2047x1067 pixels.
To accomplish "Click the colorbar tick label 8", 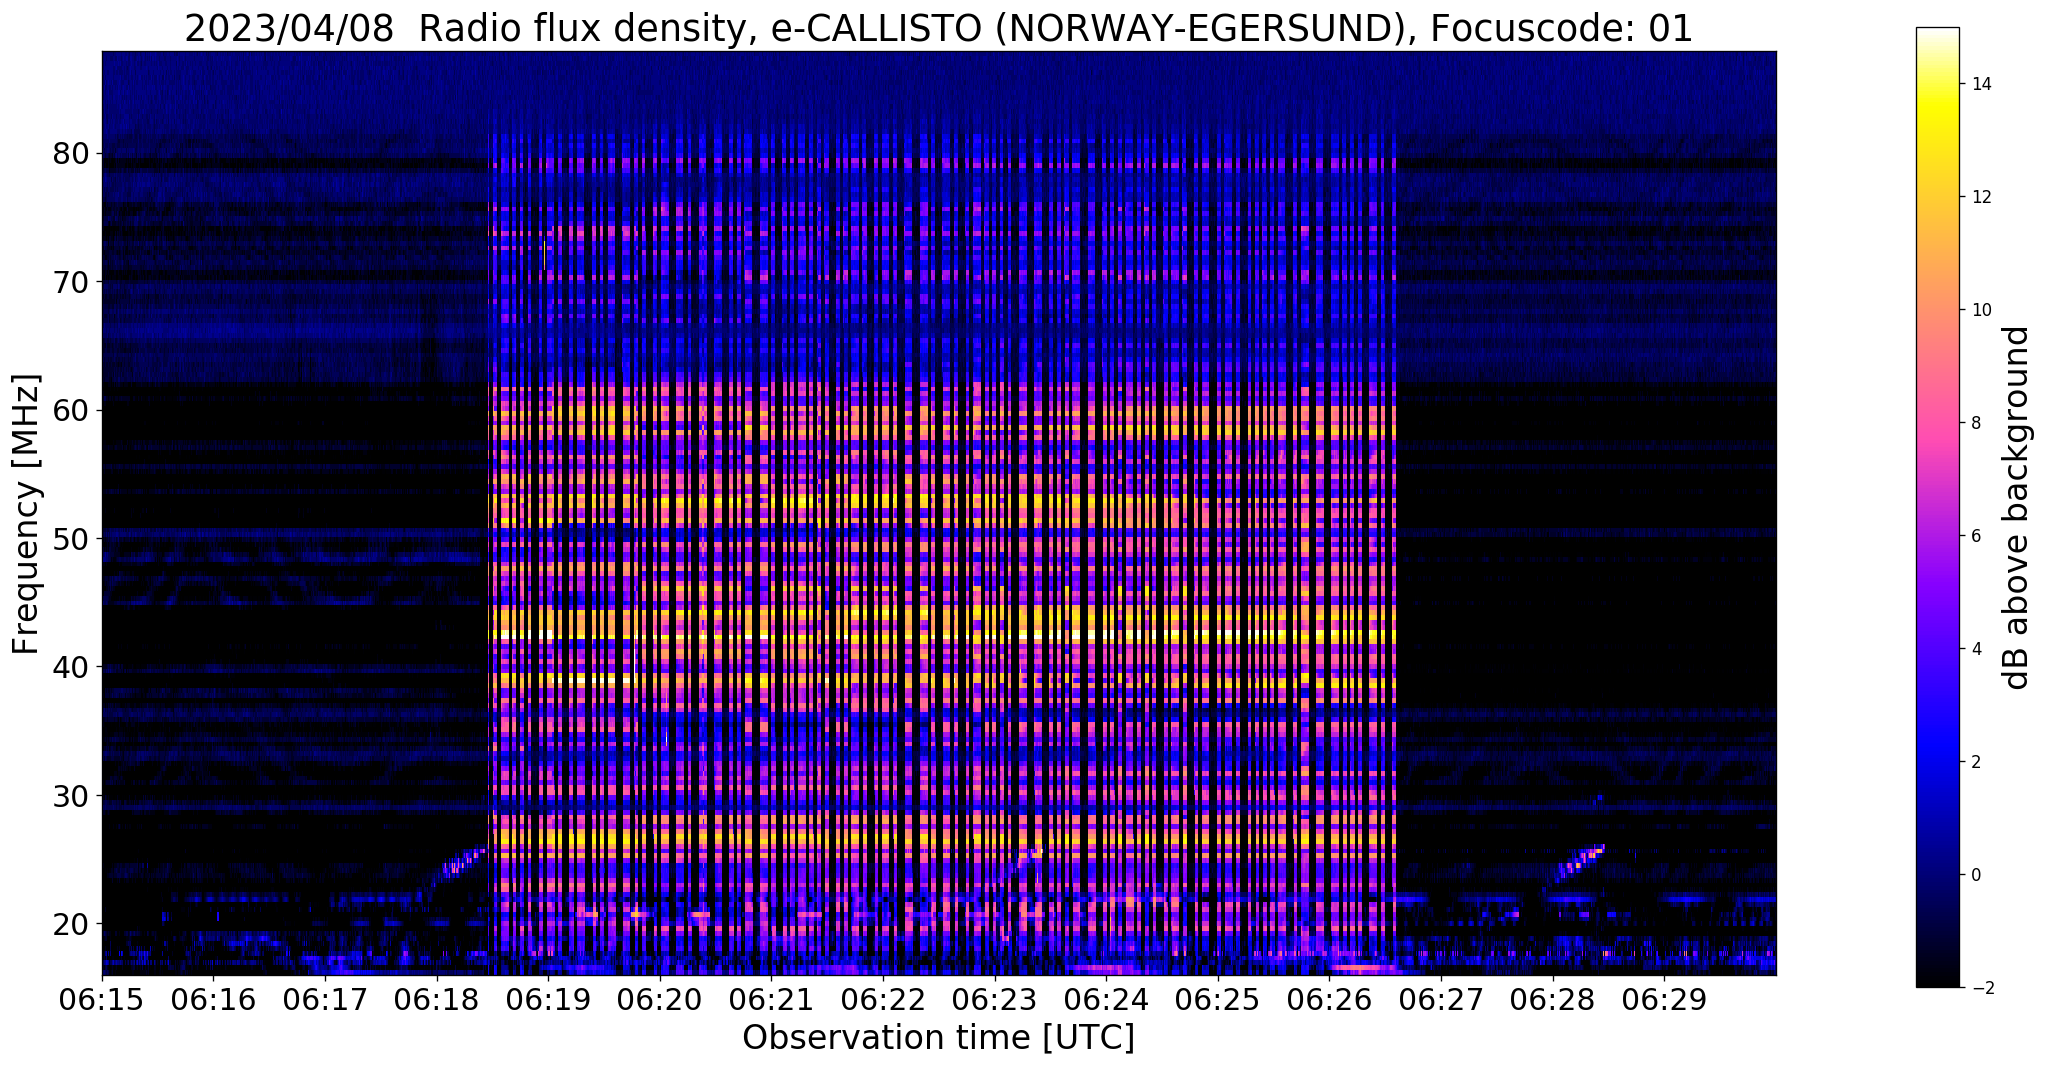I will pyautogui.click(x=1975, y=423).
